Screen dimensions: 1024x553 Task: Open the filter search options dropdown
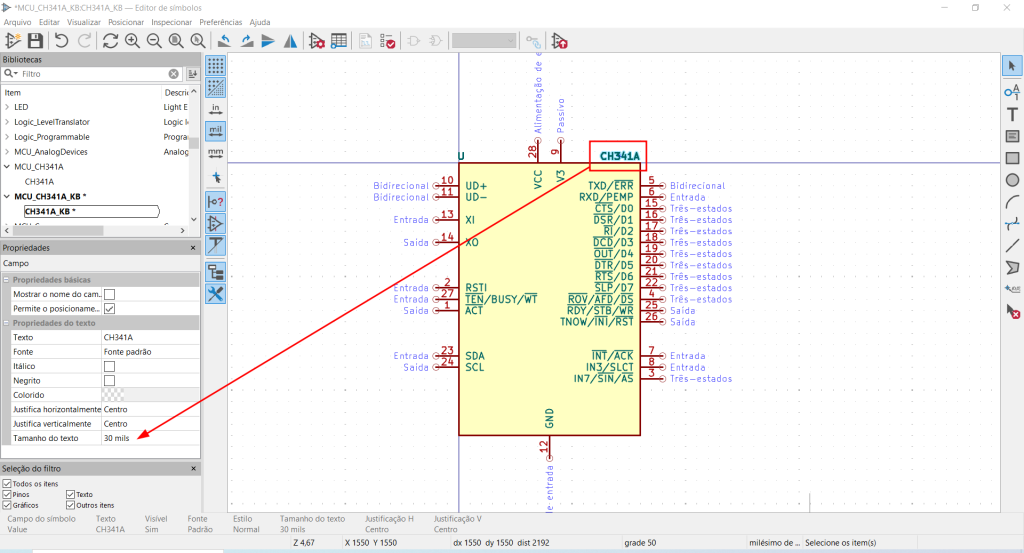[x=11, y=74]
